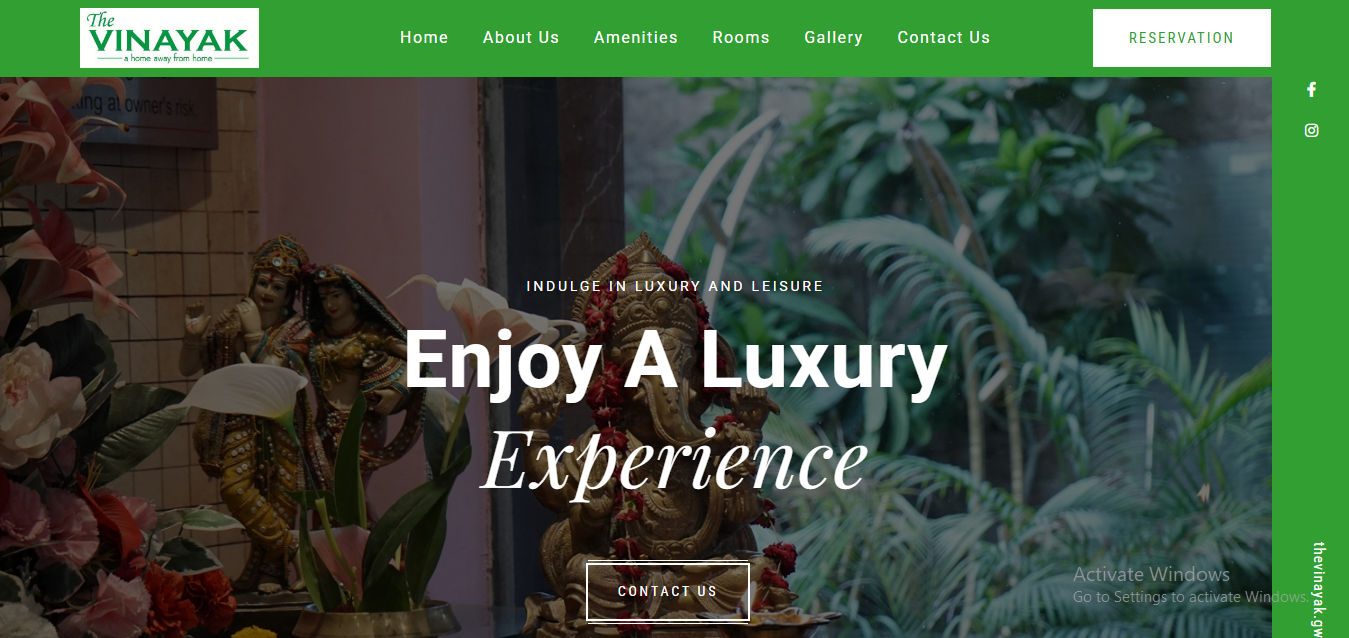This screenshot has height=638, width=1349.
Task: Click The Vinayak logo
Action: point(169,38)
